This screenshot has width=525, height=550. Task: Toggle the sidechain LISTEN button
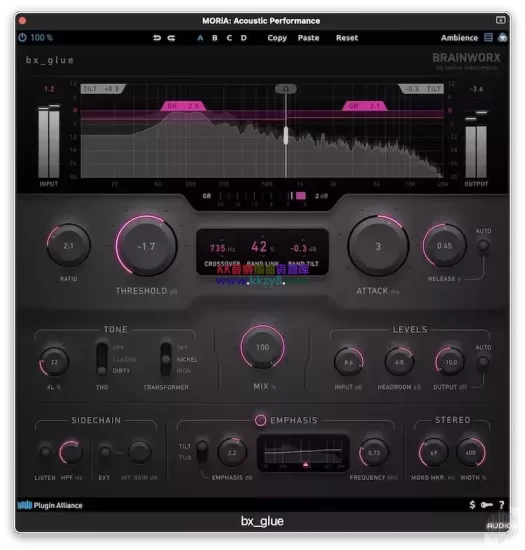pos(45,452)
